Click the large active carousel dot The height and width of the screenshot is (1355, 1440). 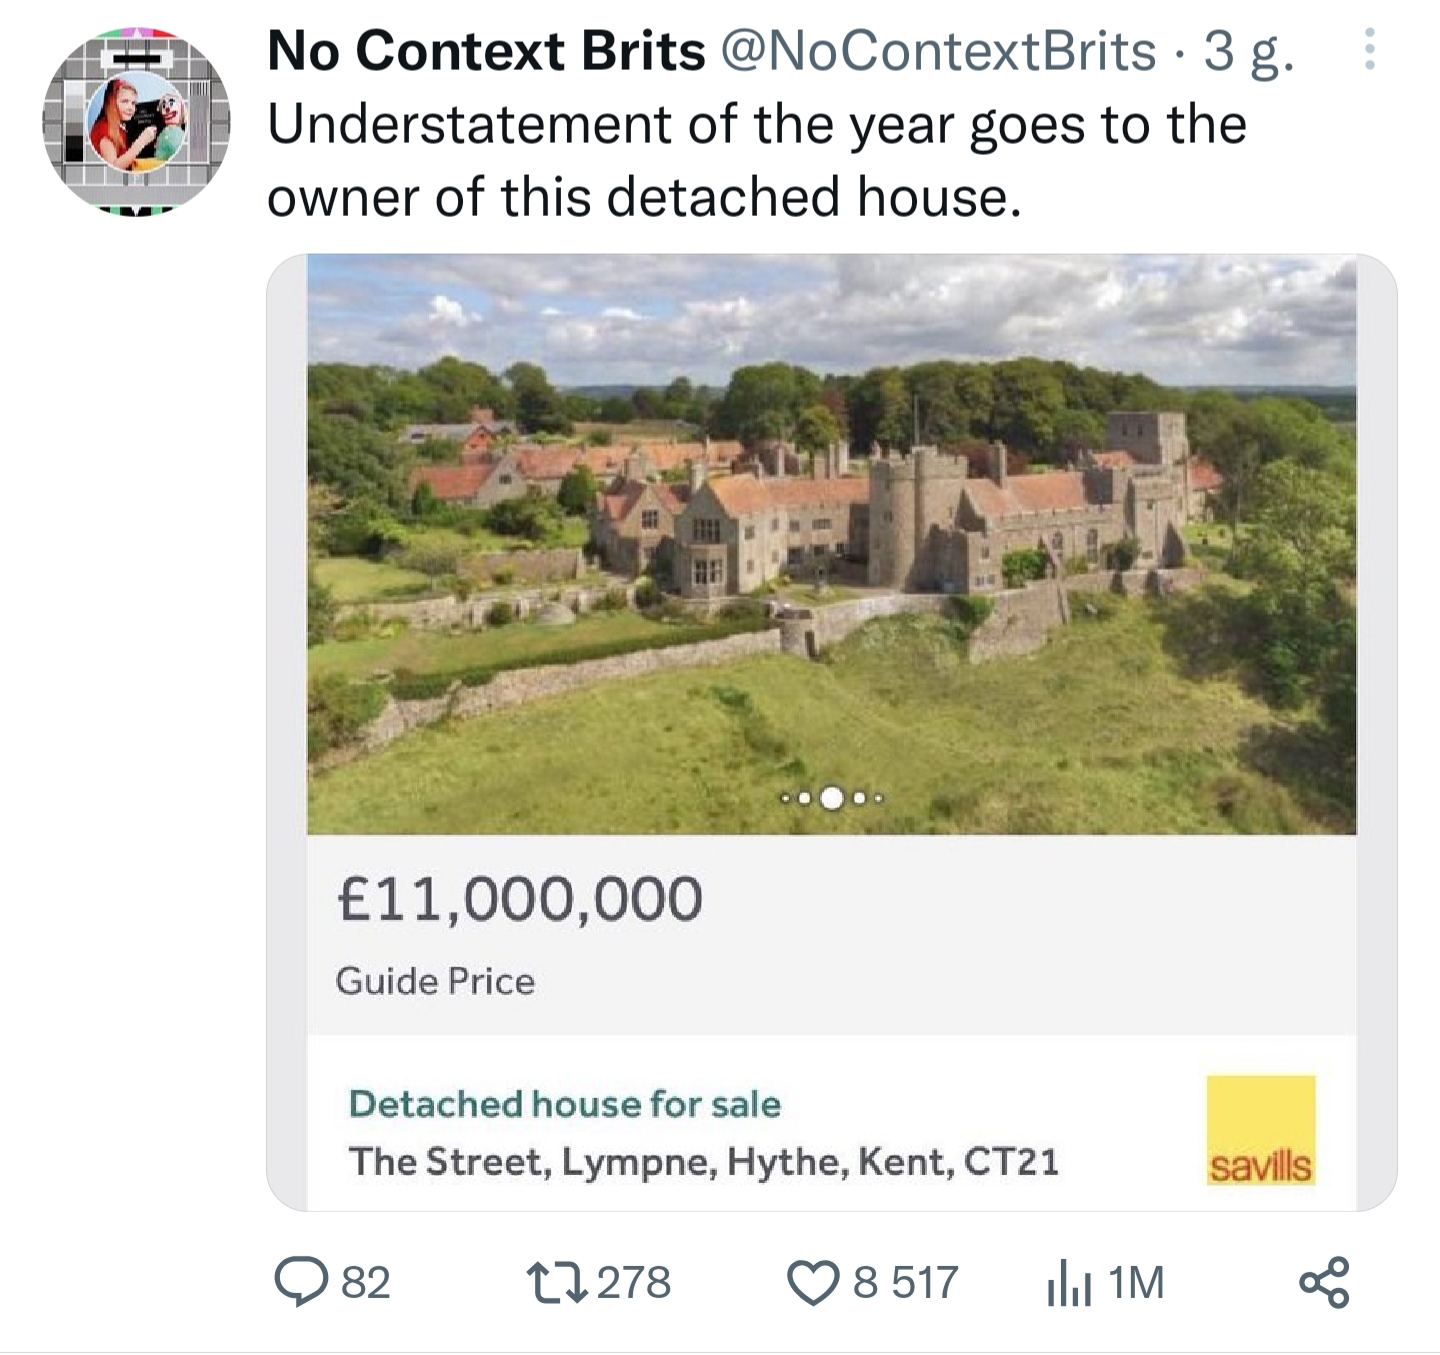[831, 798]
